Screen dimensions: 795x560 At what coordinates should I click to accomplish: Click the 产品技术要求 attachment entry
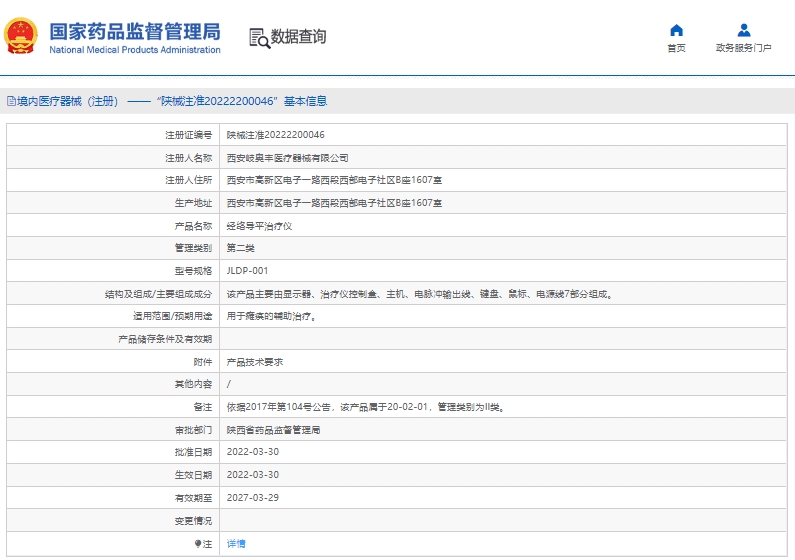click(x=255, y=362)
